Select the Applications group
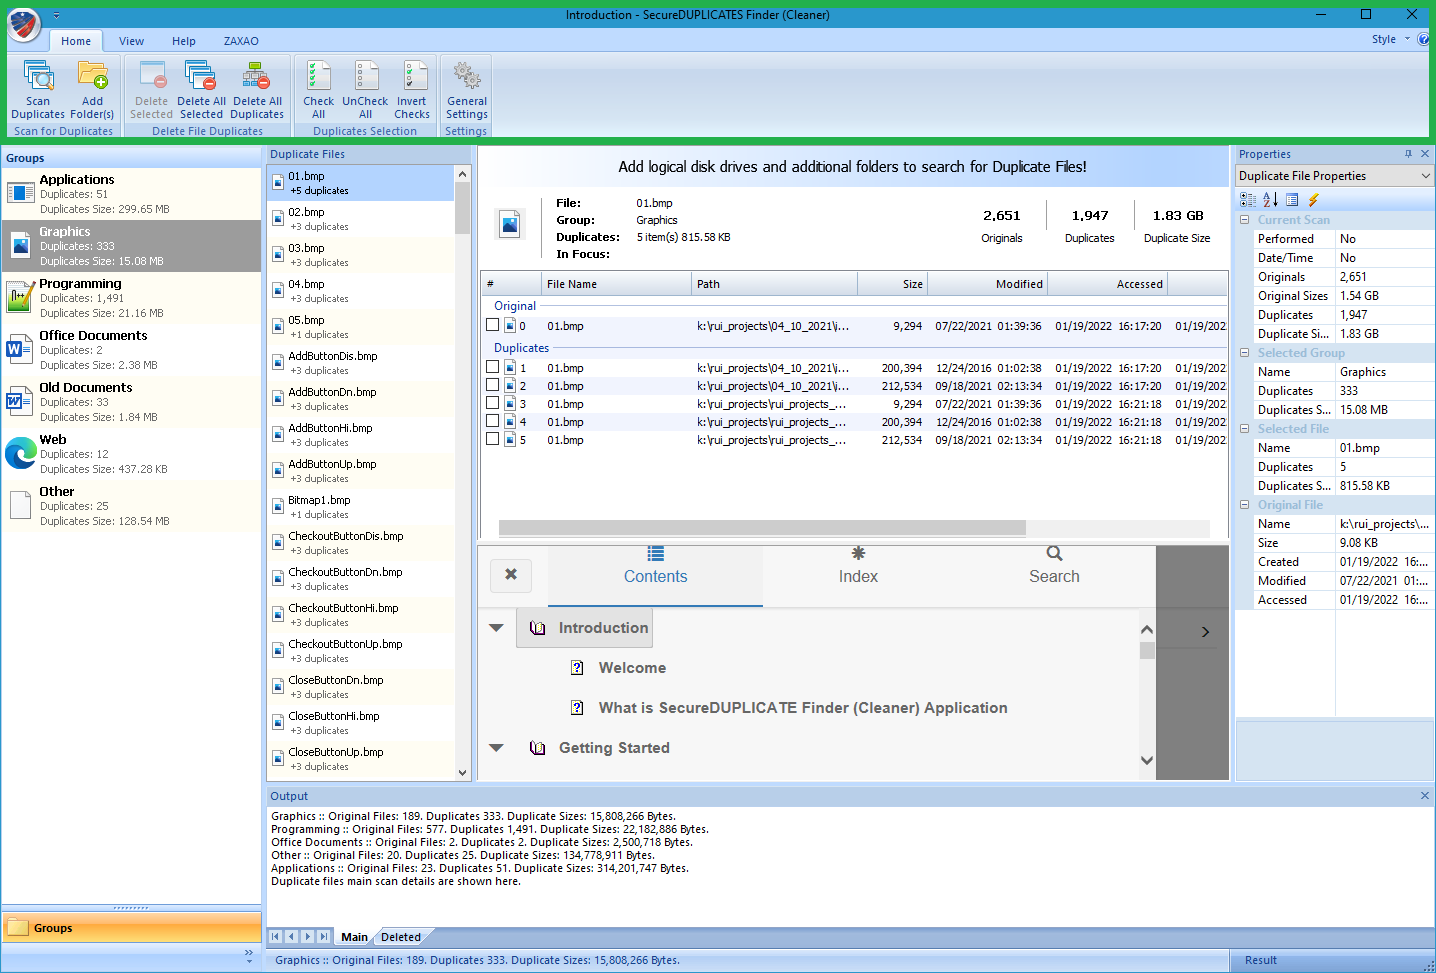 [x=131, y=194]
